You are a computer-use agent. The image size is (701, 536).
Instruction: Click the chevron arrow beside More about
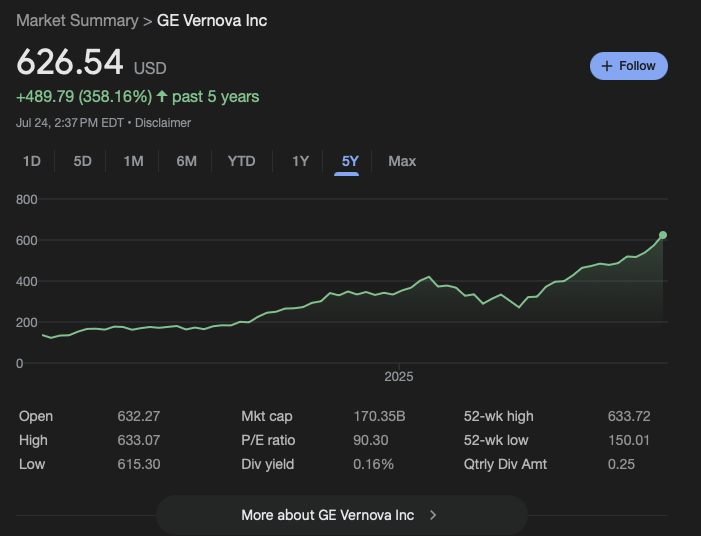pyautogui.click(x=433, y=515)
